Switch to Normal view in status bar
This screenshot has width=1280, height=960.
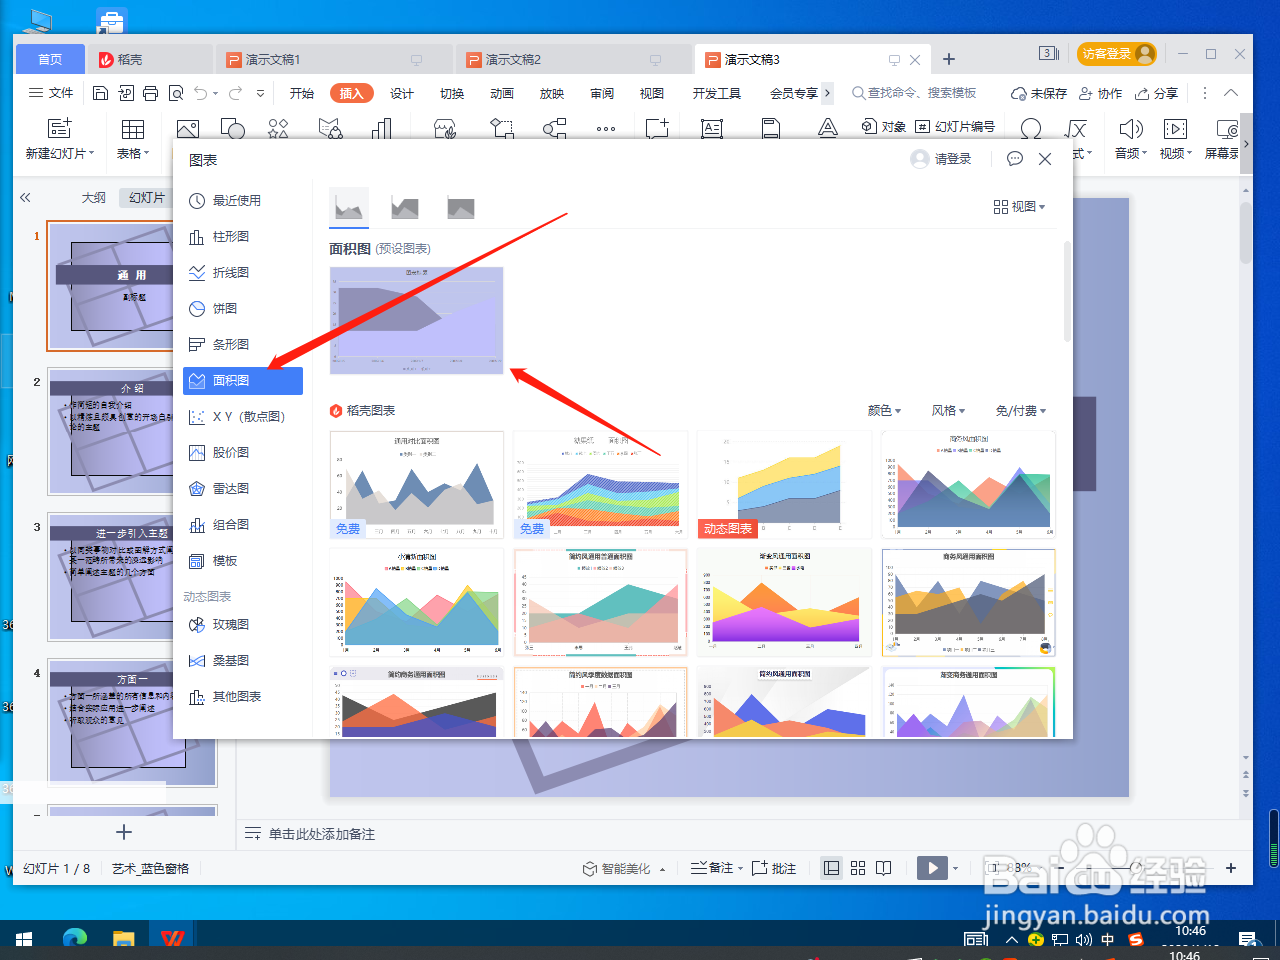tap(831, 868)
